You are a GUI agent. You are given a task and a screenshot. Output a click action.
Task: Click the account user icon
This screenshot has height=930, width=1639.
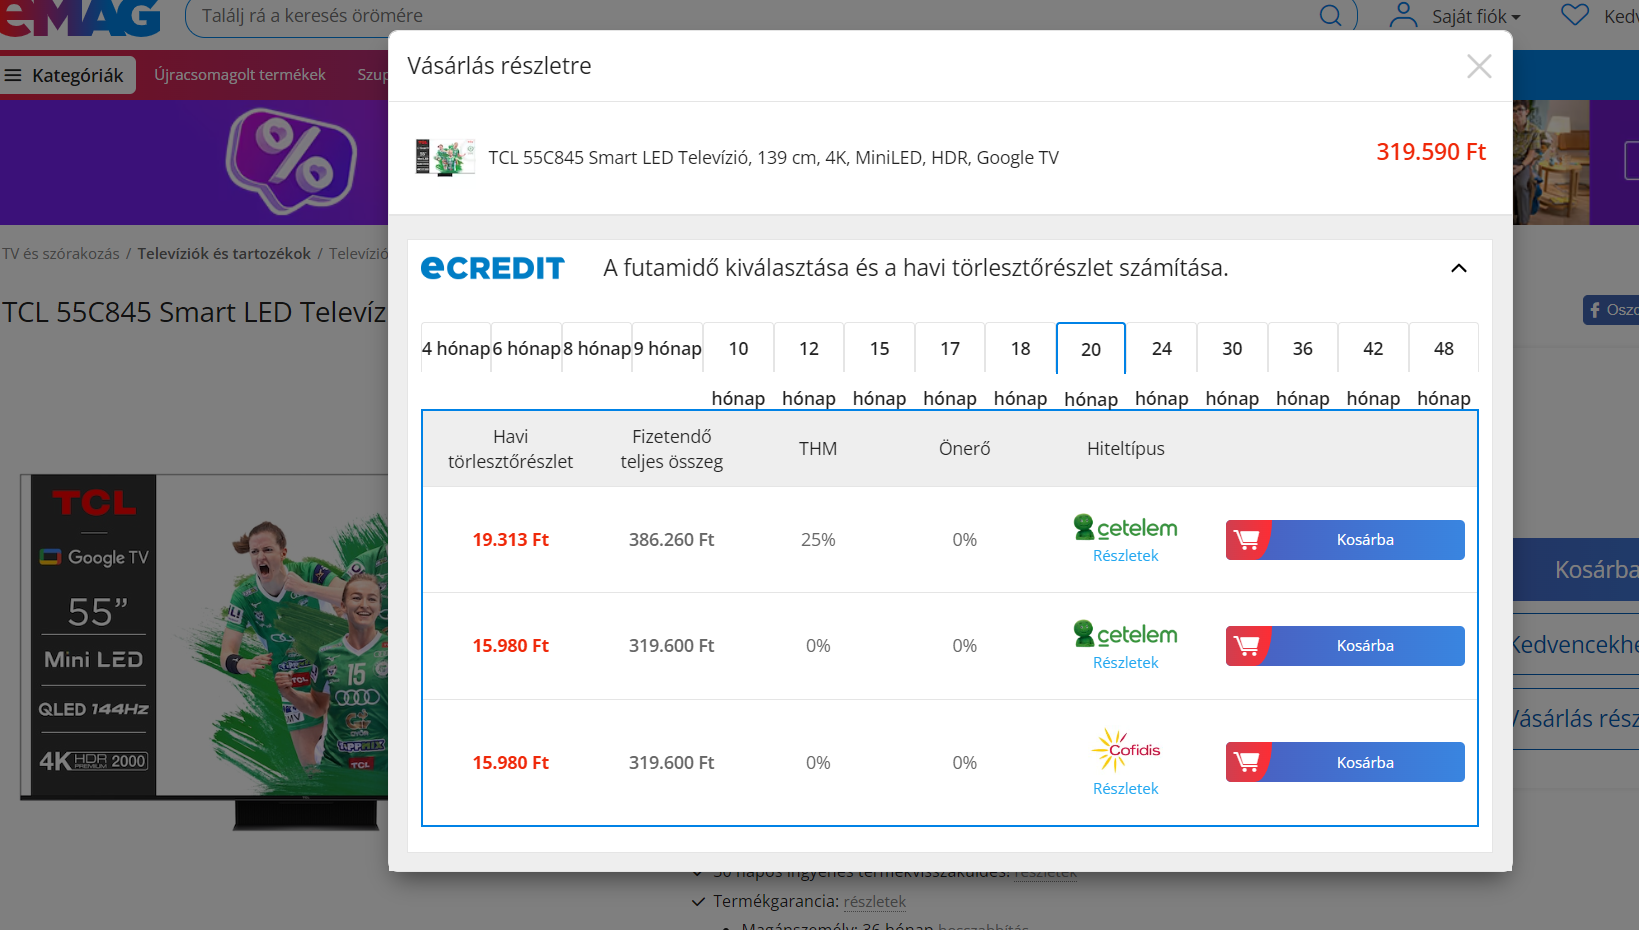pyautogui.click(x=1404, y=15)
